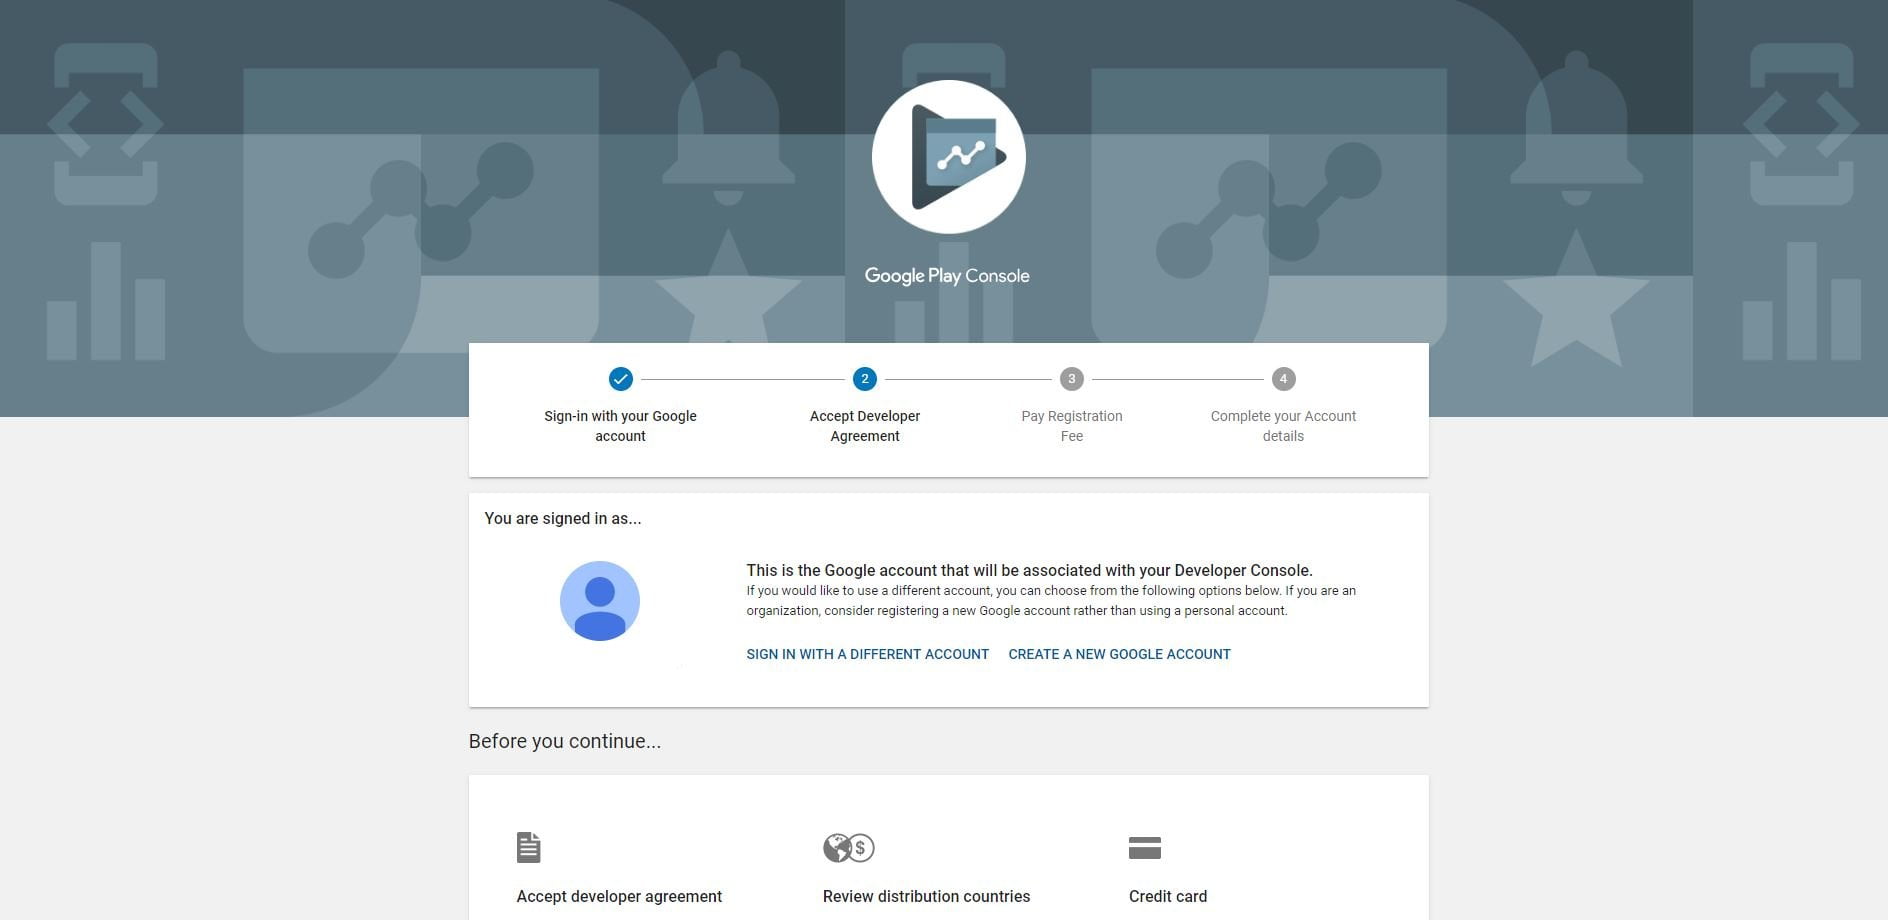Click the credit card icon
The image size is (1888, 920).
(x=1145, y=848)
